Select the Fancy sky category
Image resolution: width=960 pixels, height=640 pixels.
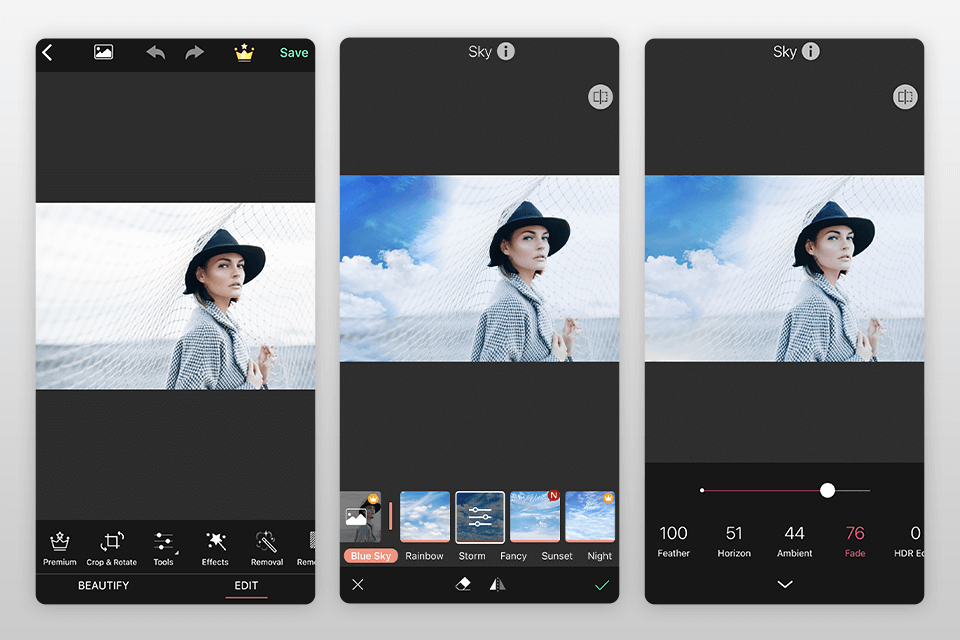(513, 556)
